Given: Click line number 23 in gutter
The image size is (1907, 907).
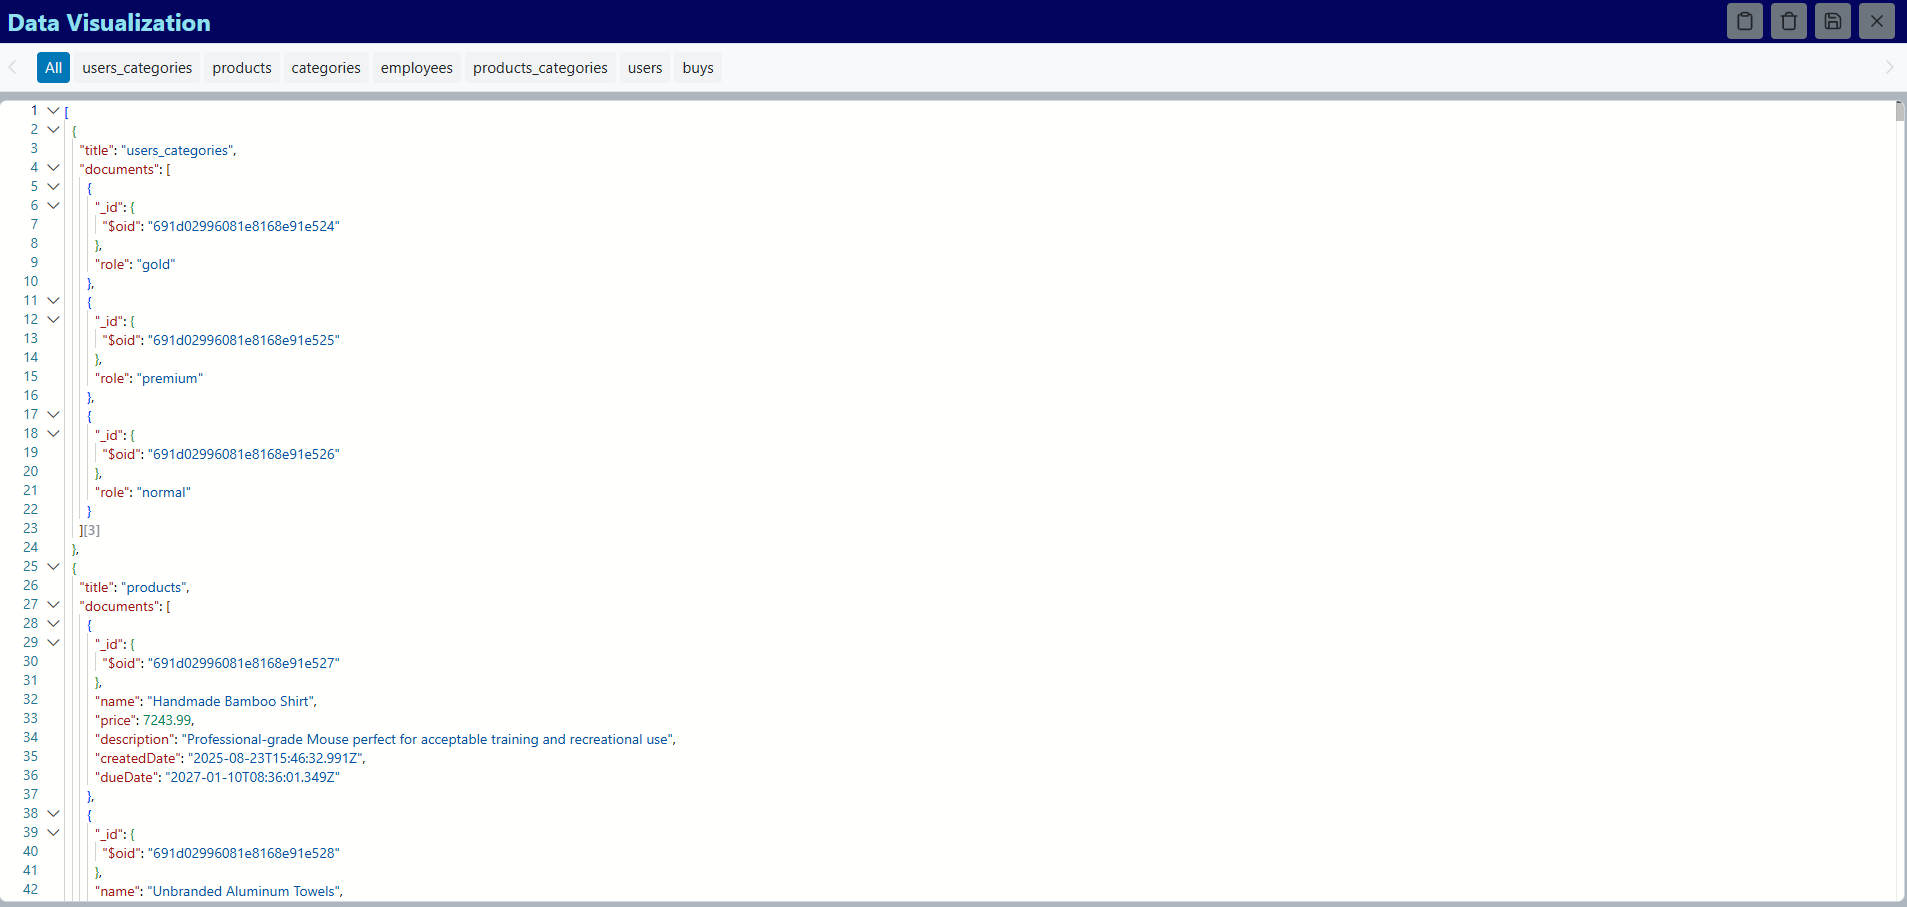Looking at the screenshot, I should tap(31, 528).
